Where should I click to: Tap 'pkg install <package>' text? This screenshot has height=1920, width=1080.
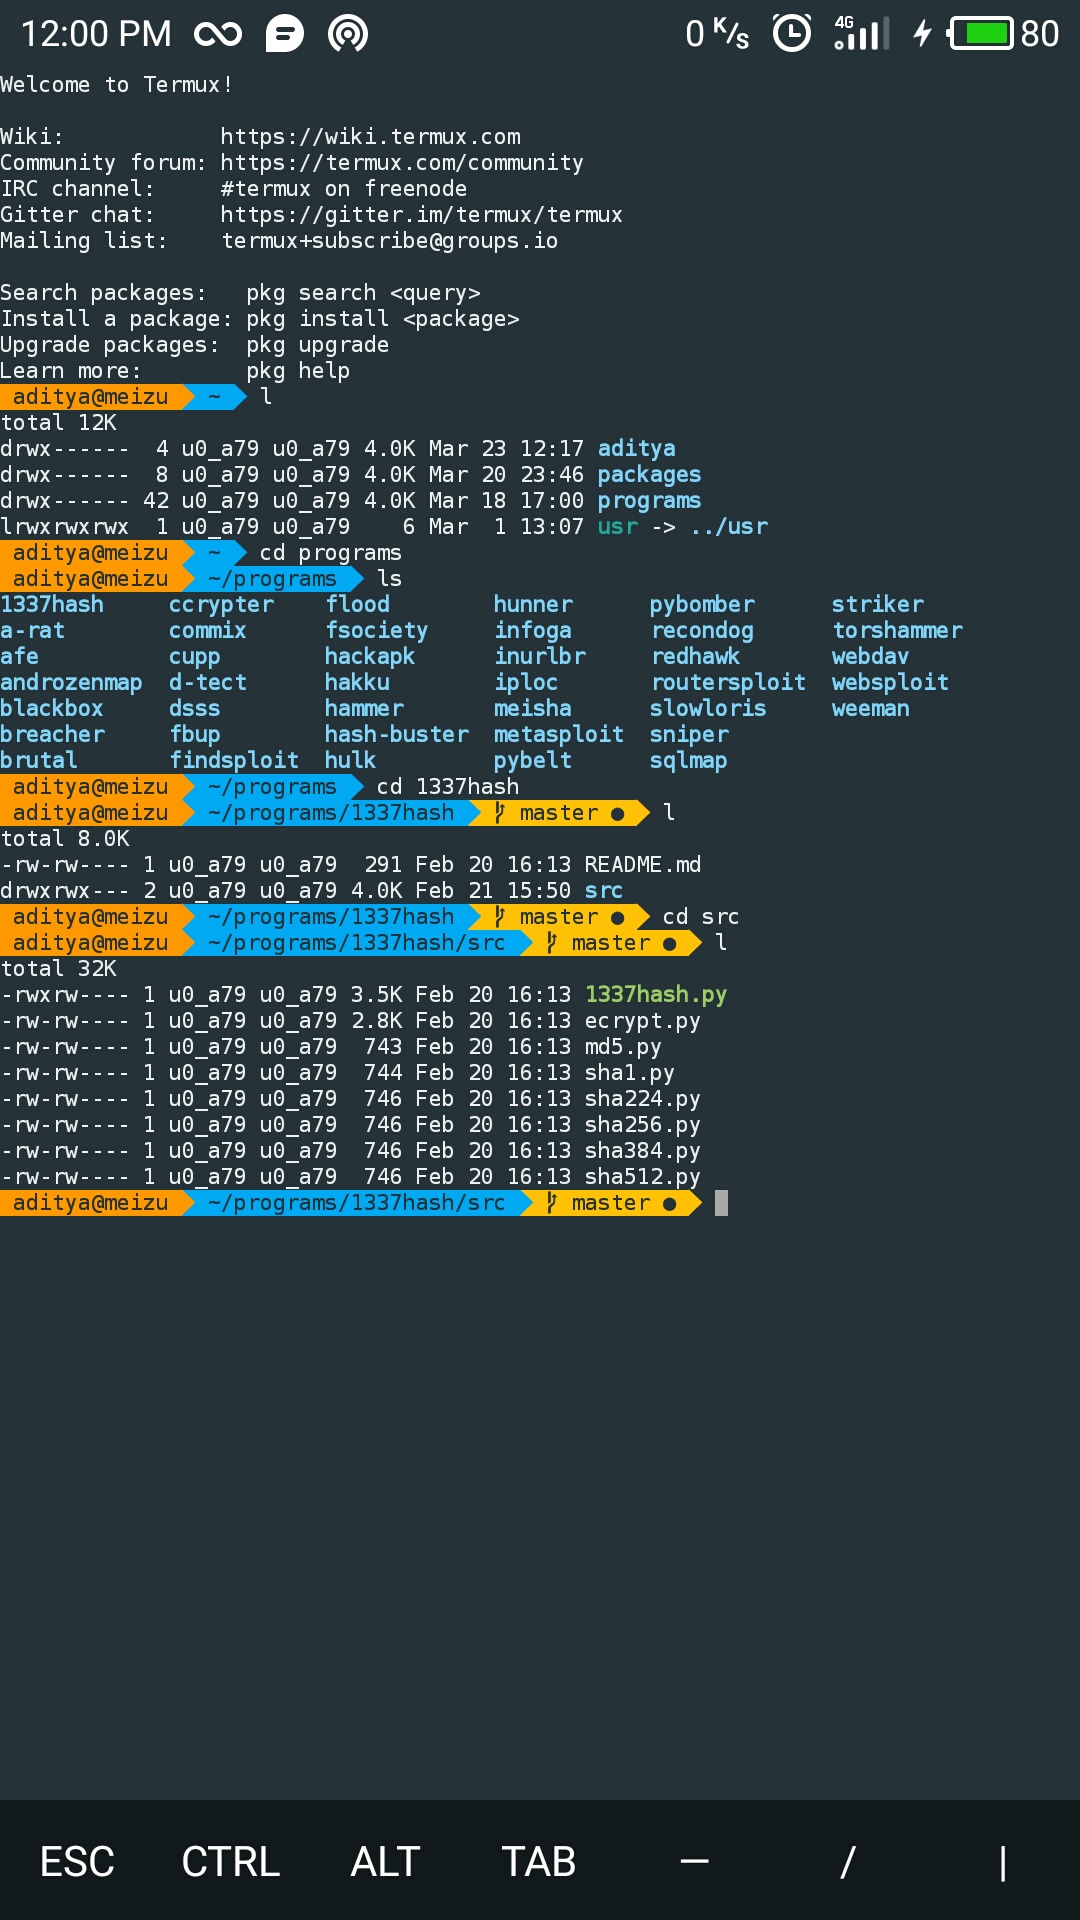coord(383,319)
